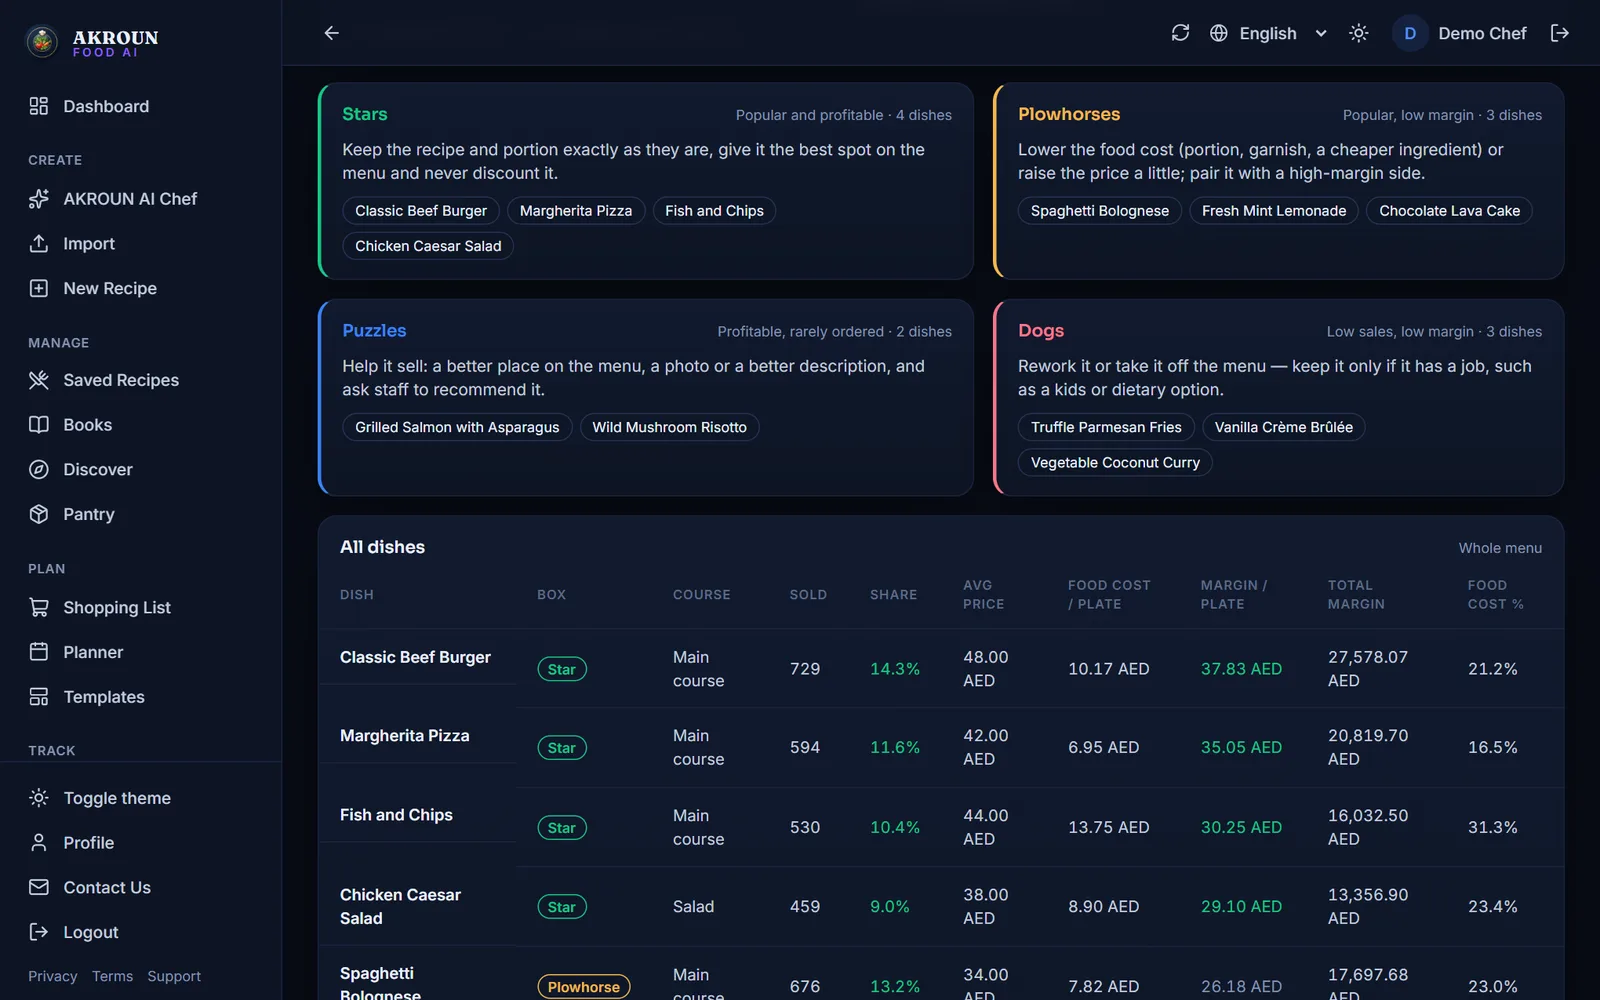Image resolution: width=1600 pixels, height=1000 pixels.
Task: Open the Dashboard grid icon
Action: click(x=39, y=106)
